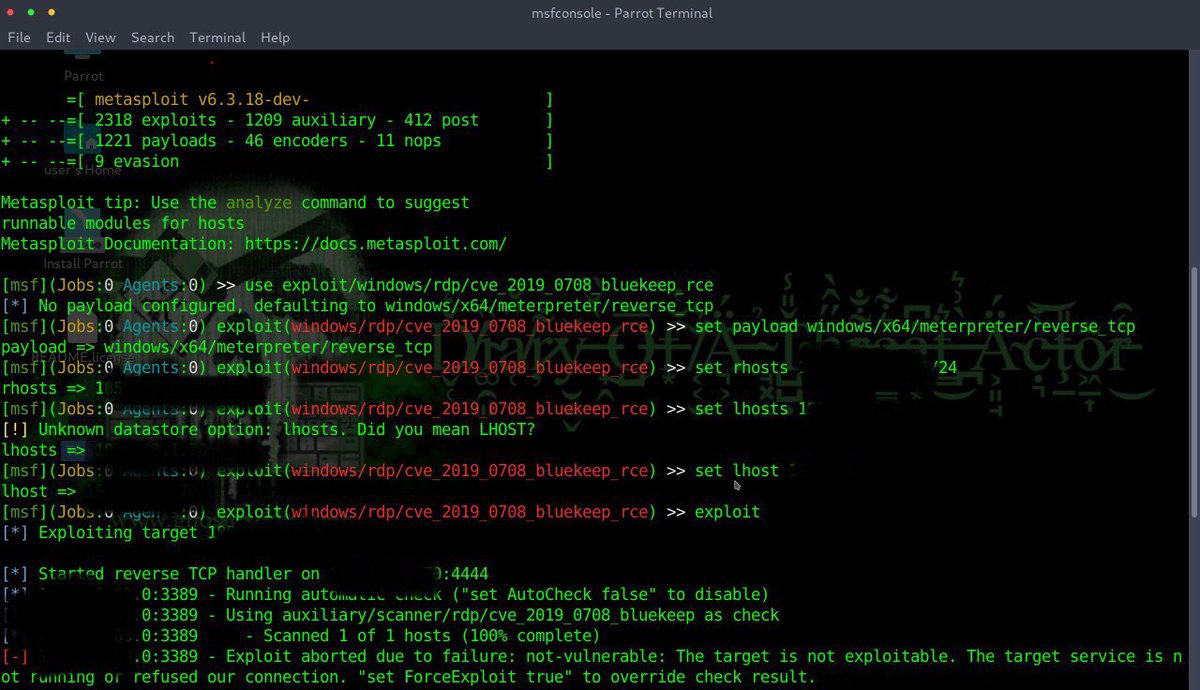Click the yellow [!] warning marker
Image resolution: width=1200 pixels, height=690 pixels.
(x=15, y=429)
